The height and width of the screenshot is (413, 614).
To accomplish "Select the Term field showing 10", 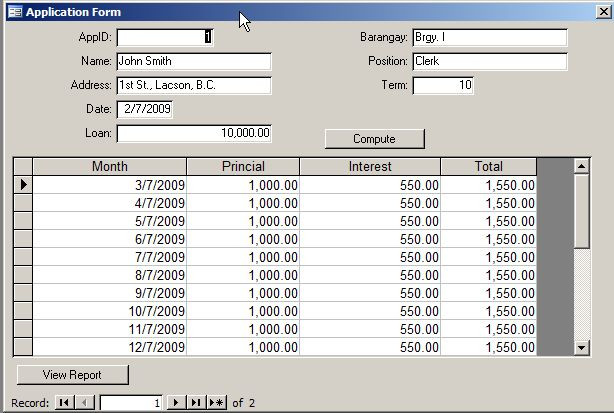I will click(443, 86).
